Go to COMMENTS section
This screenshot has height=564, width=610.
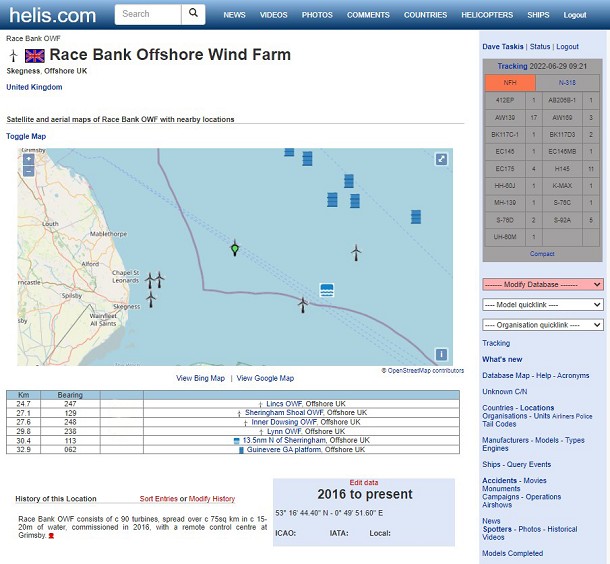point(368,15)
